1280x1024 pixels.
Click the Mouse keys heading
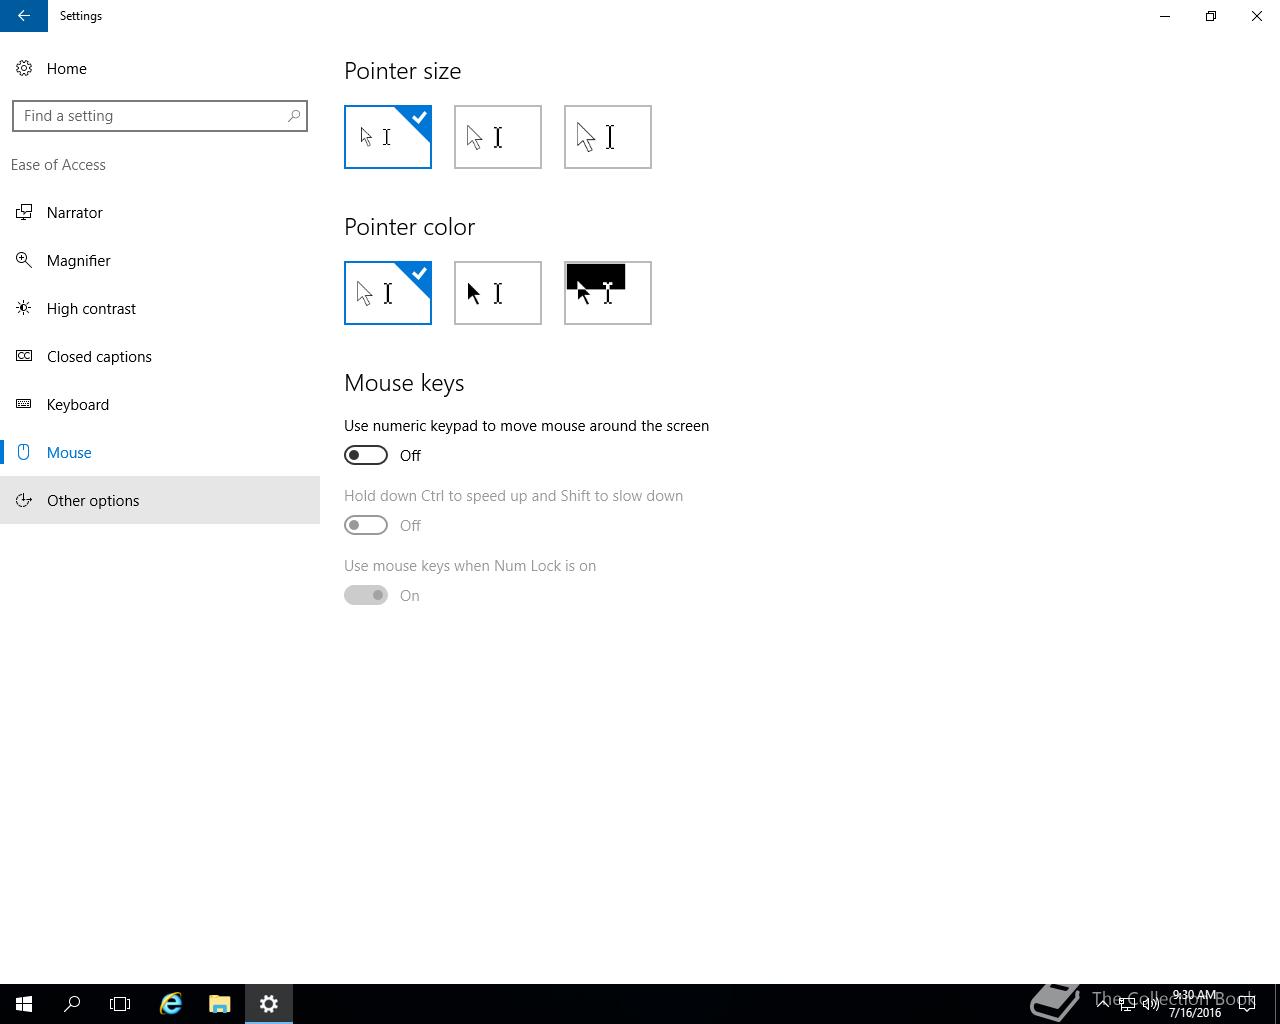pos(404,383)
